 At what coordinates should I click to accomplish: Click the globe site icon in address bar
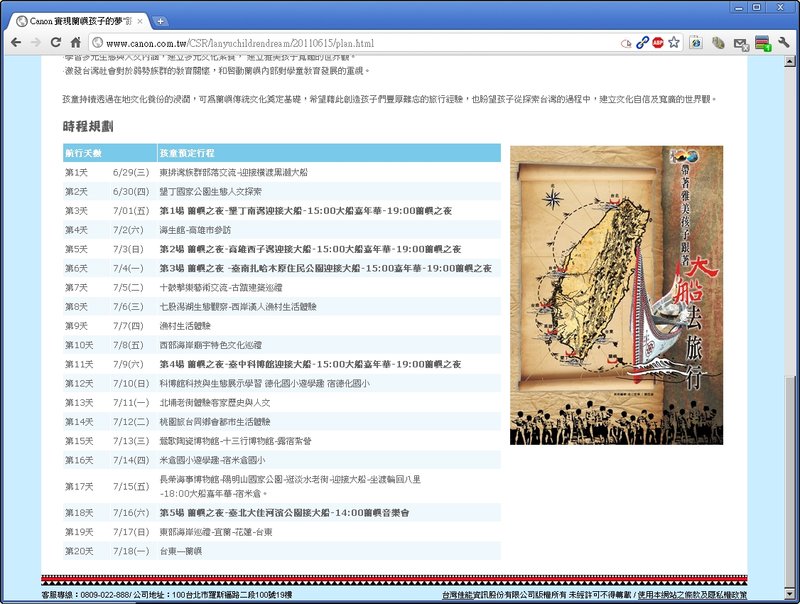[97, 43]
